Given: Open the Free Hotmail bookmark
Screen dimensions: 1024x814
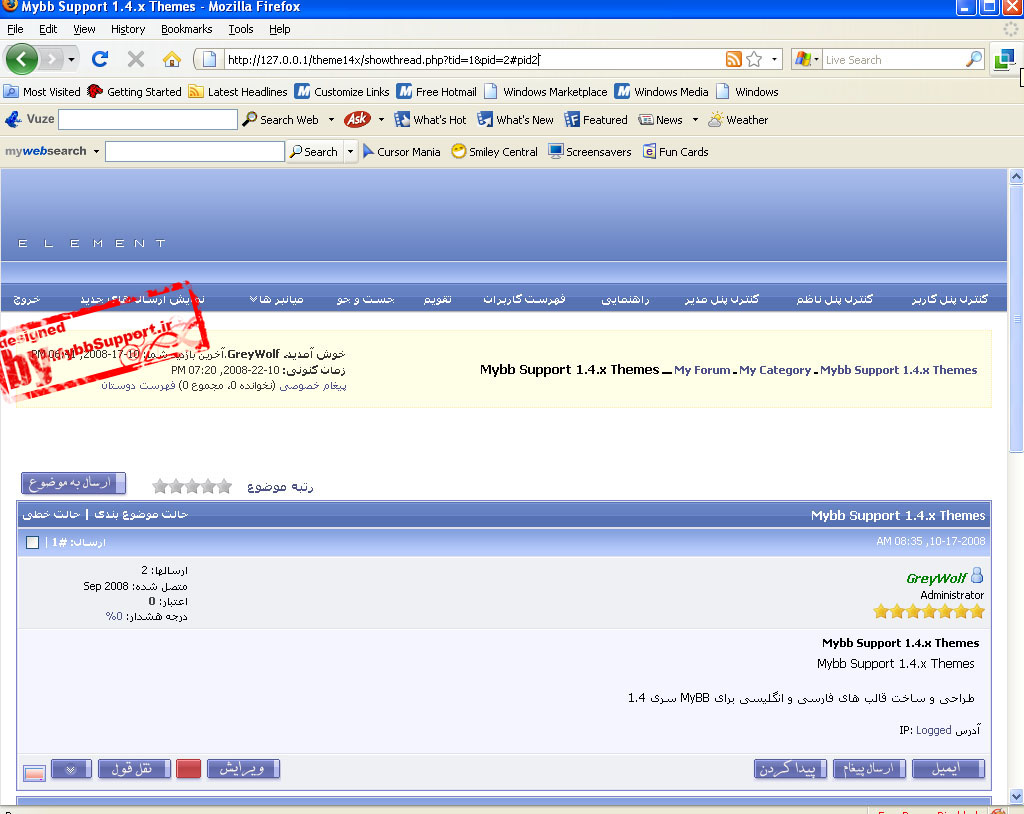Looking at the screenshot, I should coord(436,91).
